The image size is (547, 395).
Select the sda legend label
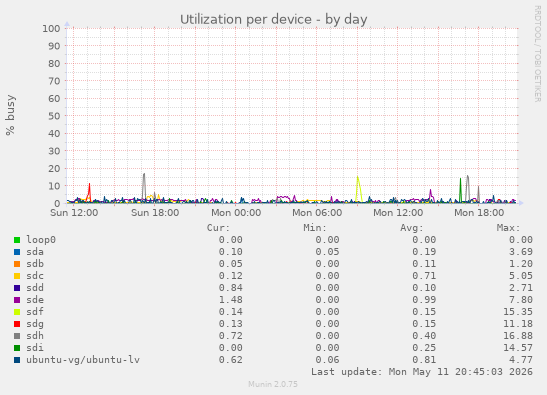[35, 252]
